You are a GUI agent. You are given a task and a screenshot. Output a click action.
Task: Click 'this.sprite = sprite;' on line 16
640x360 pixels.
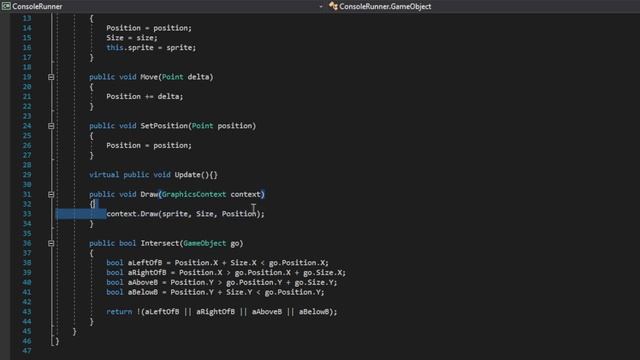click(x=151, y=47)
